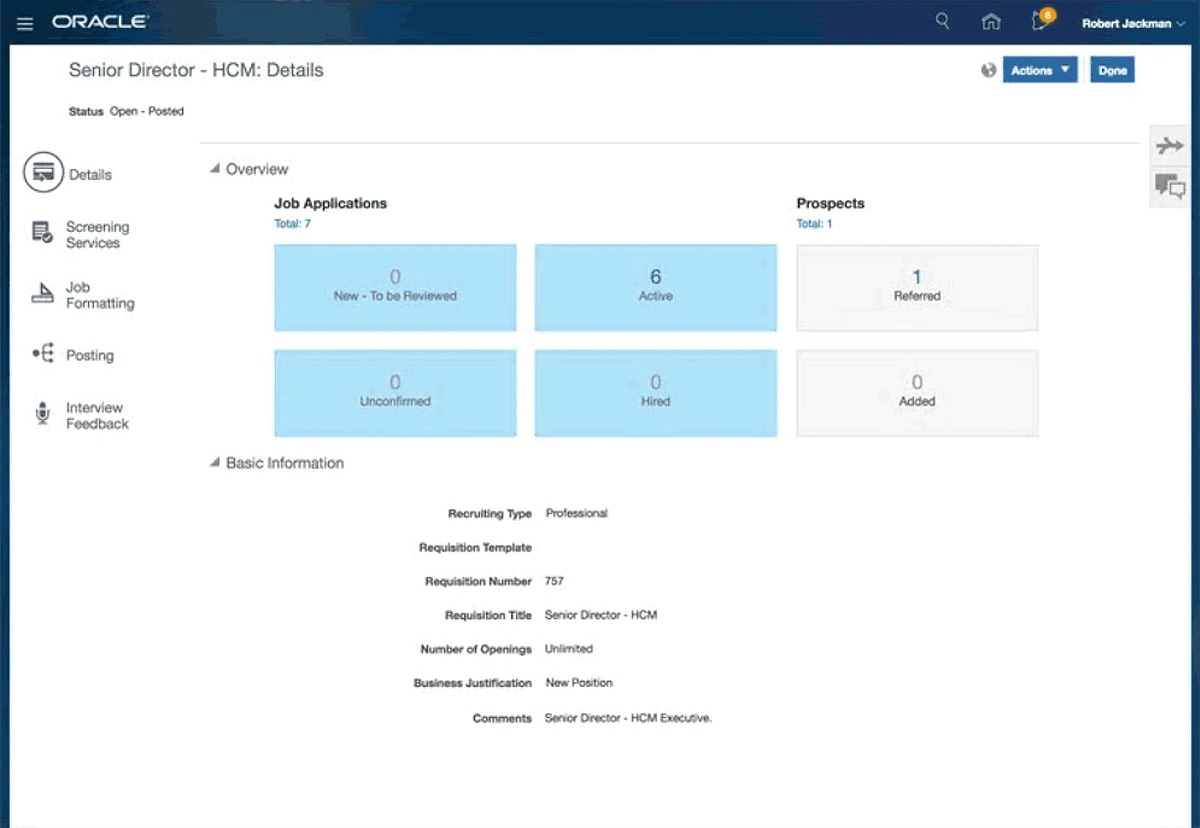Expand the Robert Jackman user menu
1200x828 pixels.
click(1133, 23)
